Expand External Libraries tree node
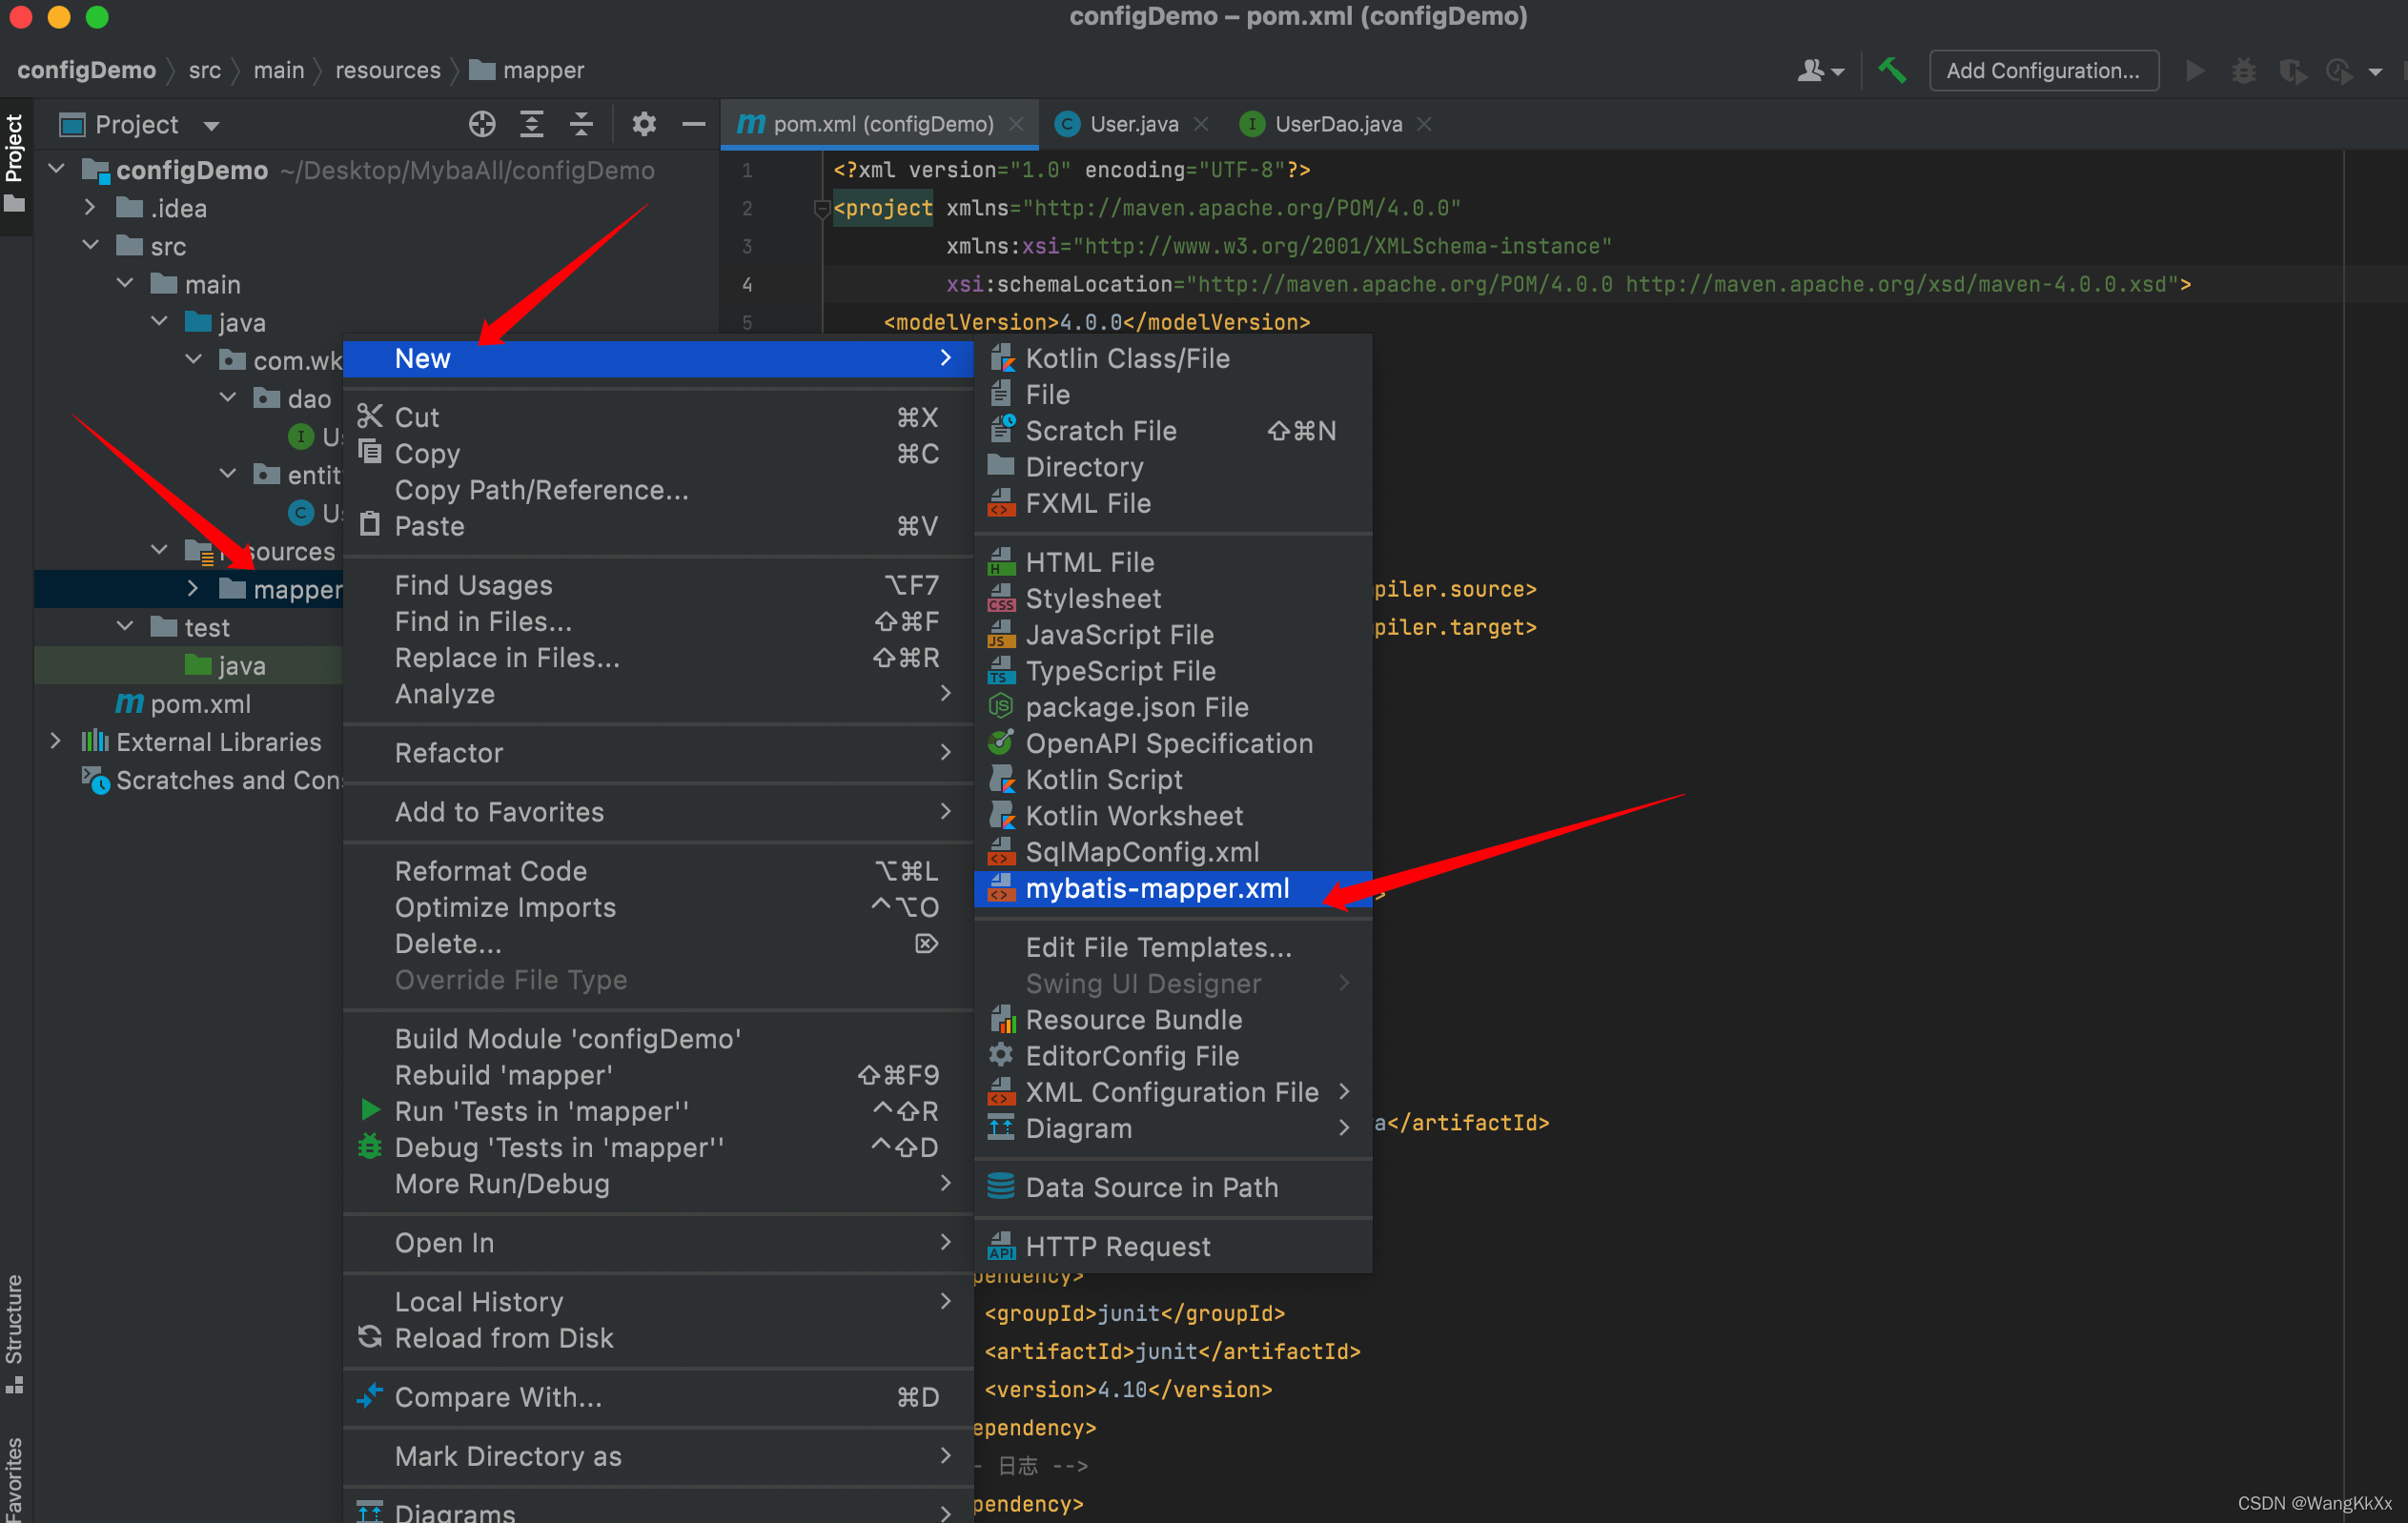This screenshot has height=1523, width=2408. click(x=56, y=741)
